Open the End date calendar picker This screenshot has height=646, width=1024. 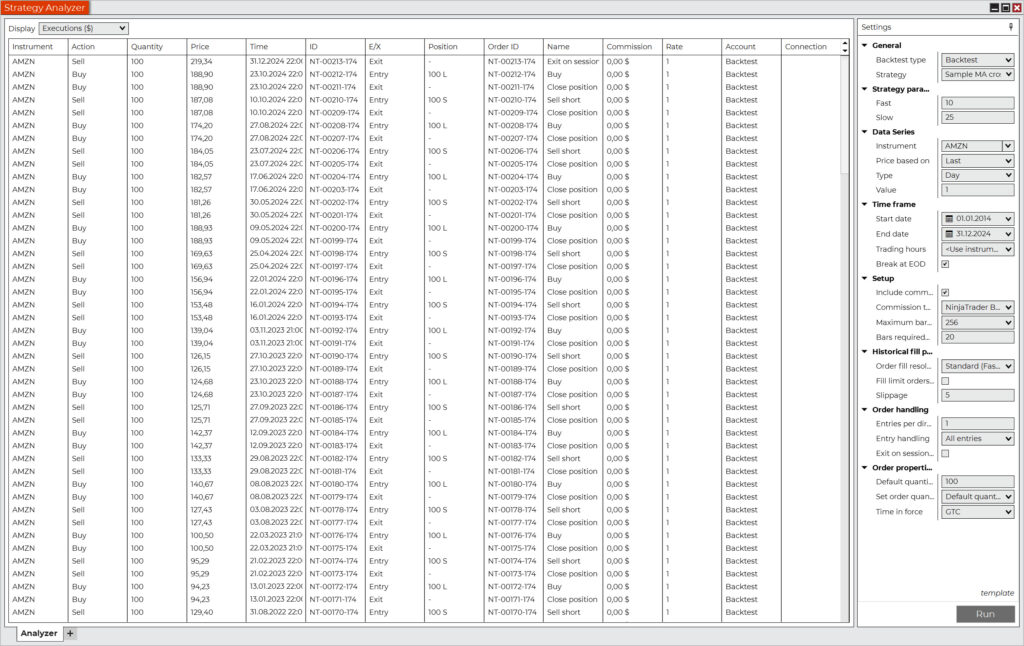point(948,234)
